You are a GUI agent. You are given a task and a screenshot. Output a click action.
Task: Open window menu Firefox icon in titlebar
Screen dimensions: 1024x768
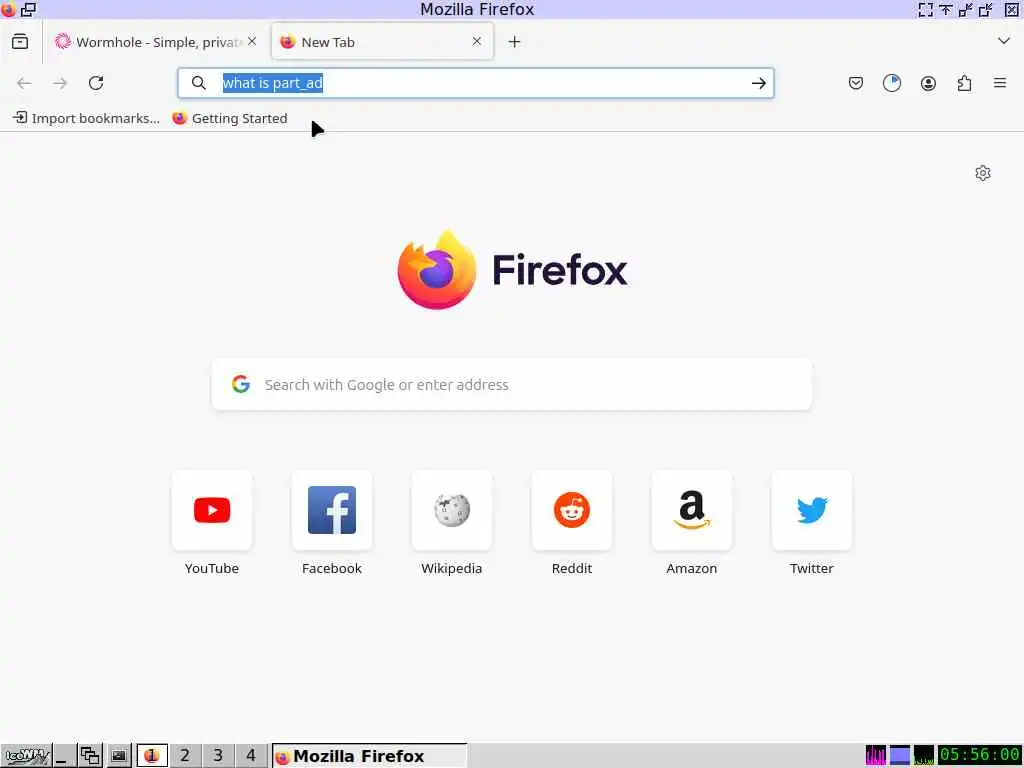(x=8, y=9)
